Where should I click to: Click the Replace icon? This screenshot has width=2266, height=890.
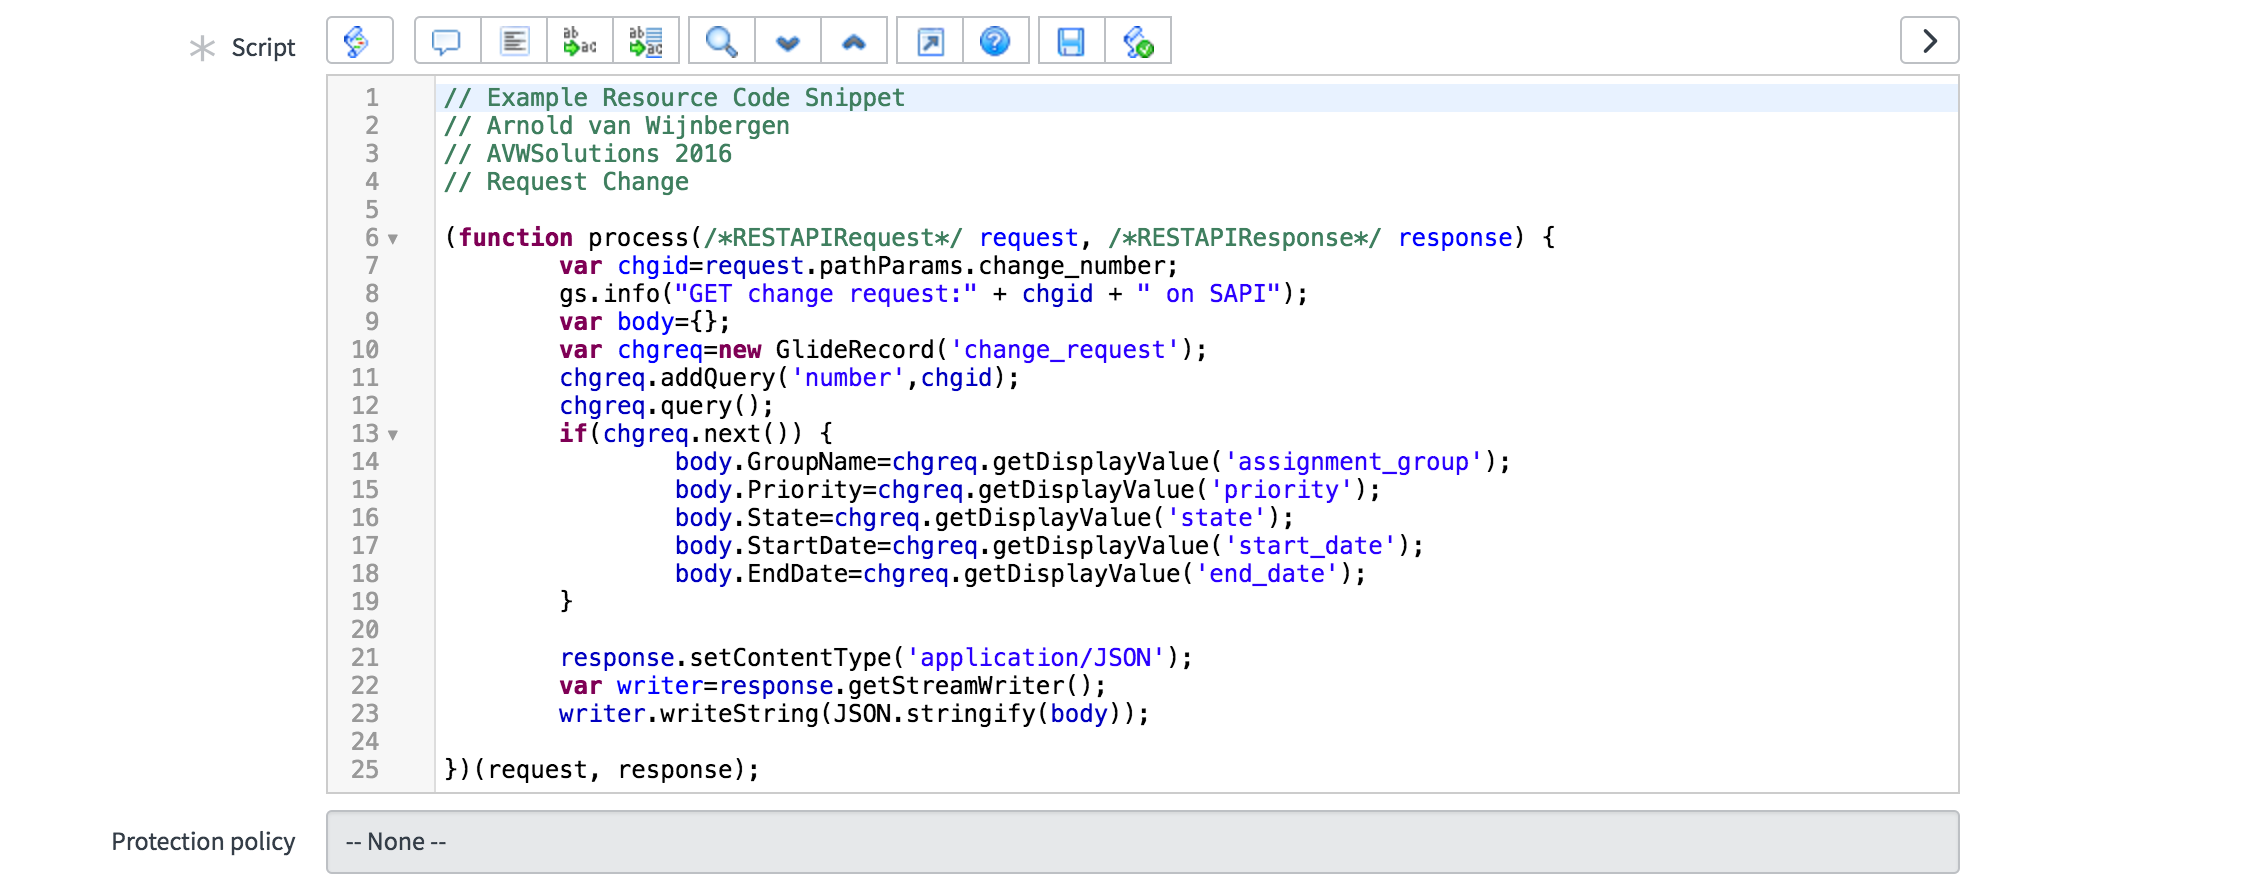click(580, 41)
